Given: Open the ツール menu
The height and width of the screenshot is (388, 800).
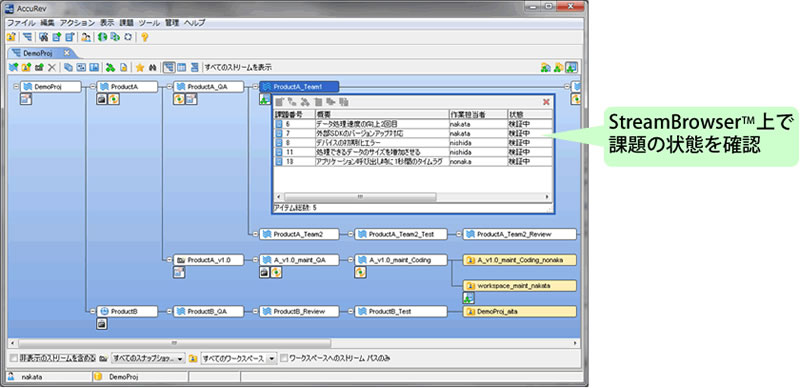Looking at the screenshot, I should coord(149,23).
